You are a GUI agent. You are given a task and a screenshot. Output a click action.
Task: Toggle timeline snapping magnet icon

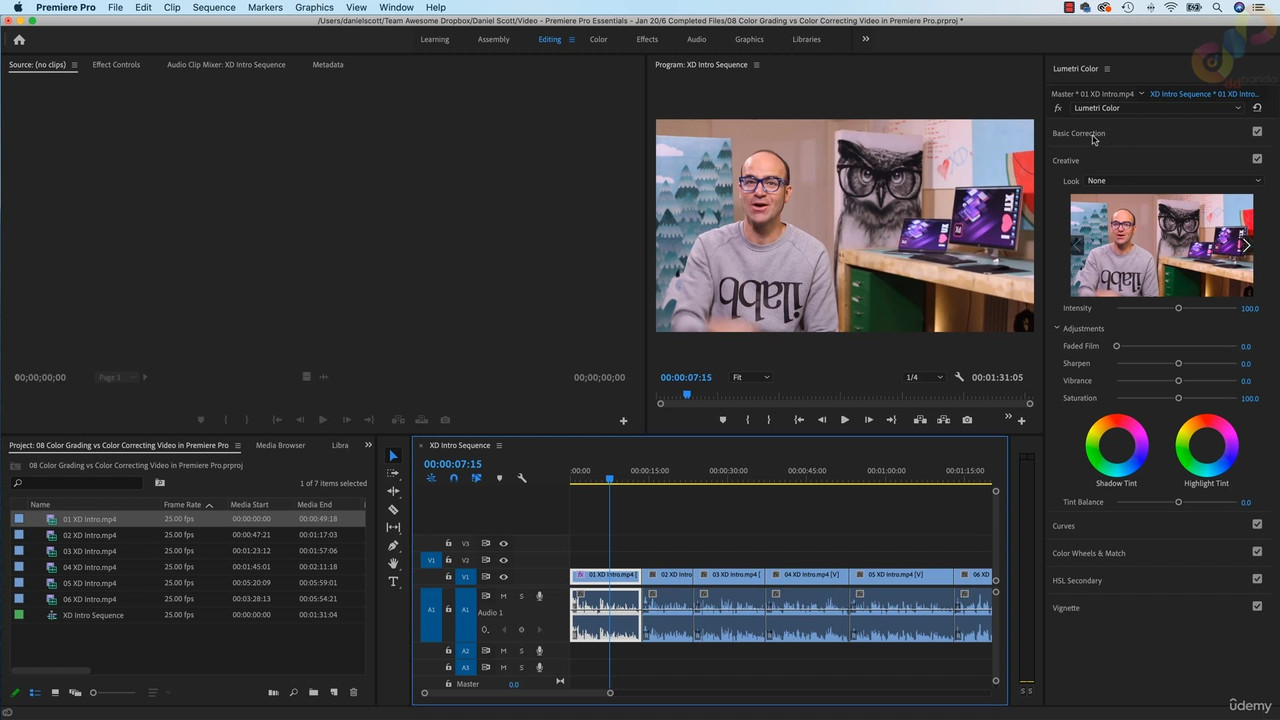coord(454,478)
